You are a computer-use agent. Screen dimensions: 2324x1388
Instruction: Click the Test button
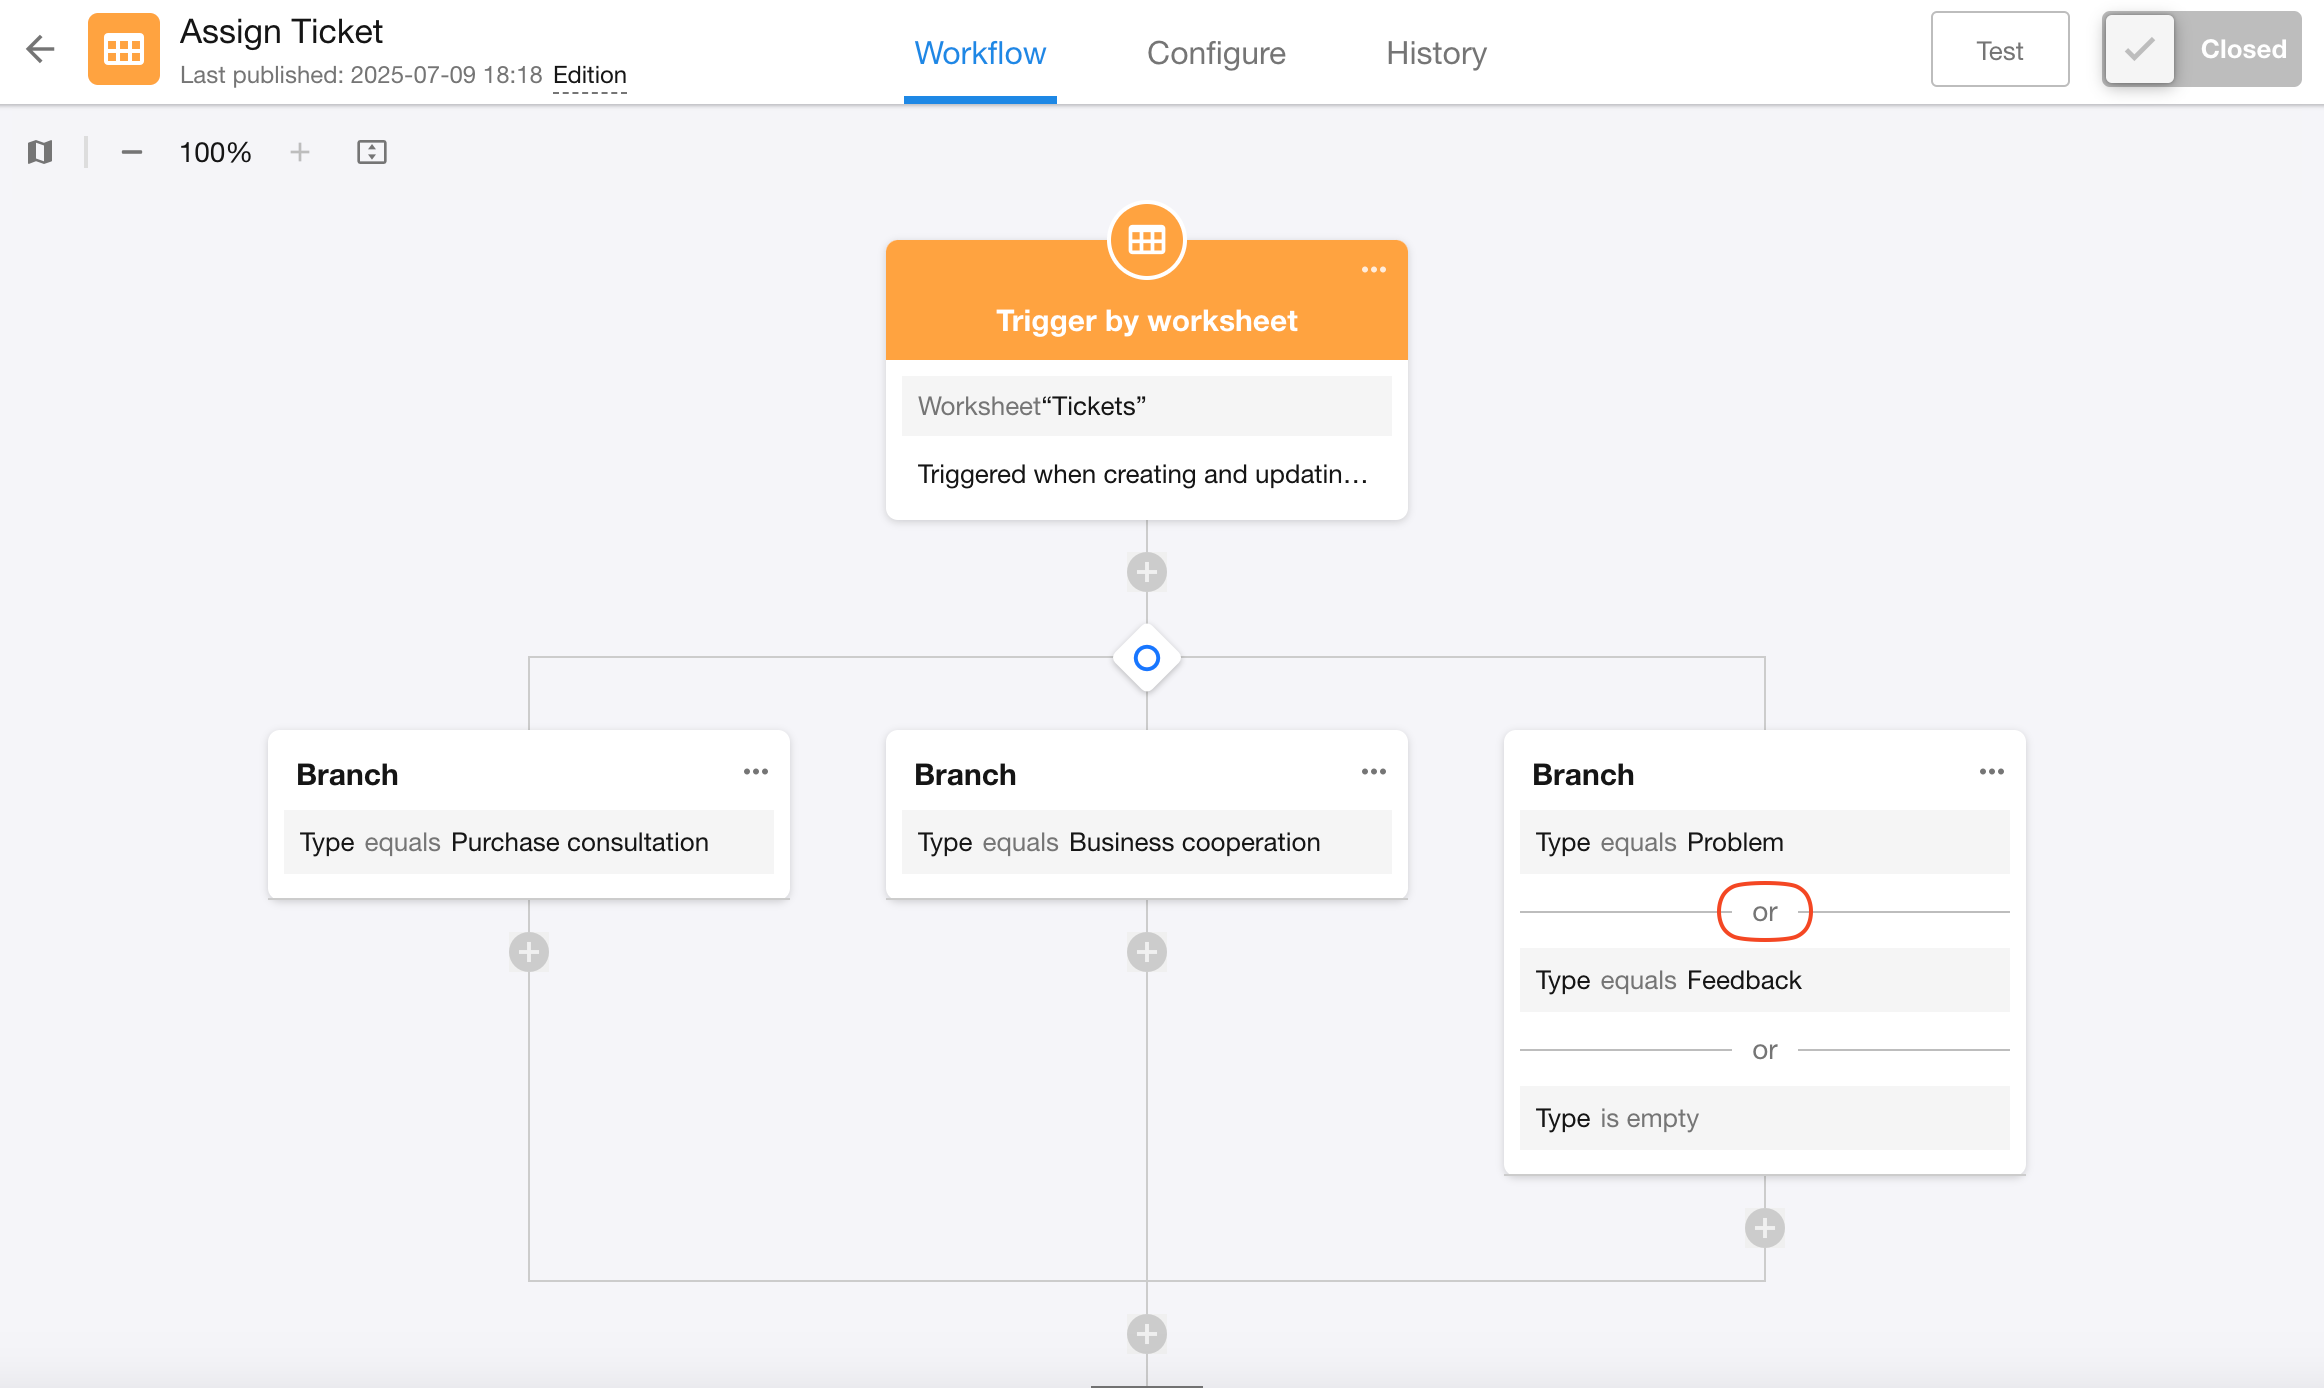click(x=2000, y=50)
